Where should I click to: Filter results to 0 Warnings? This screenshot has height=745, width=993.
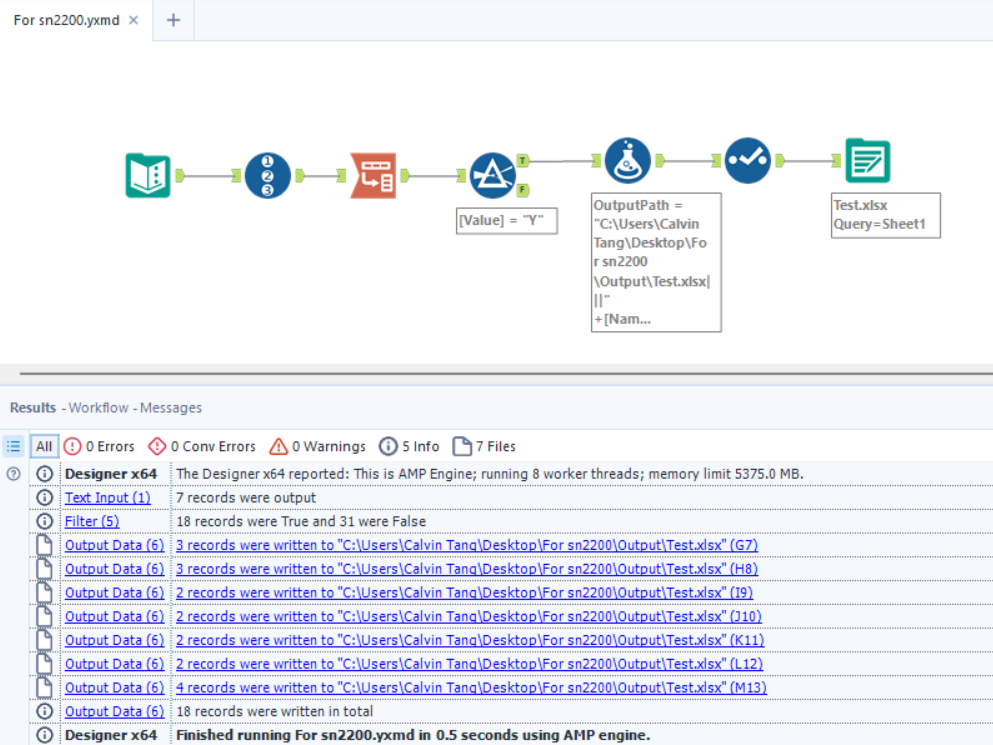click(317, 446)
